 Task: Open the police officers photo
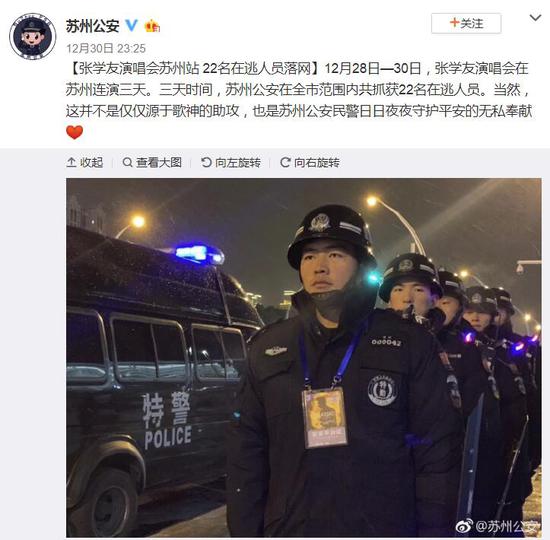point(304,358)
